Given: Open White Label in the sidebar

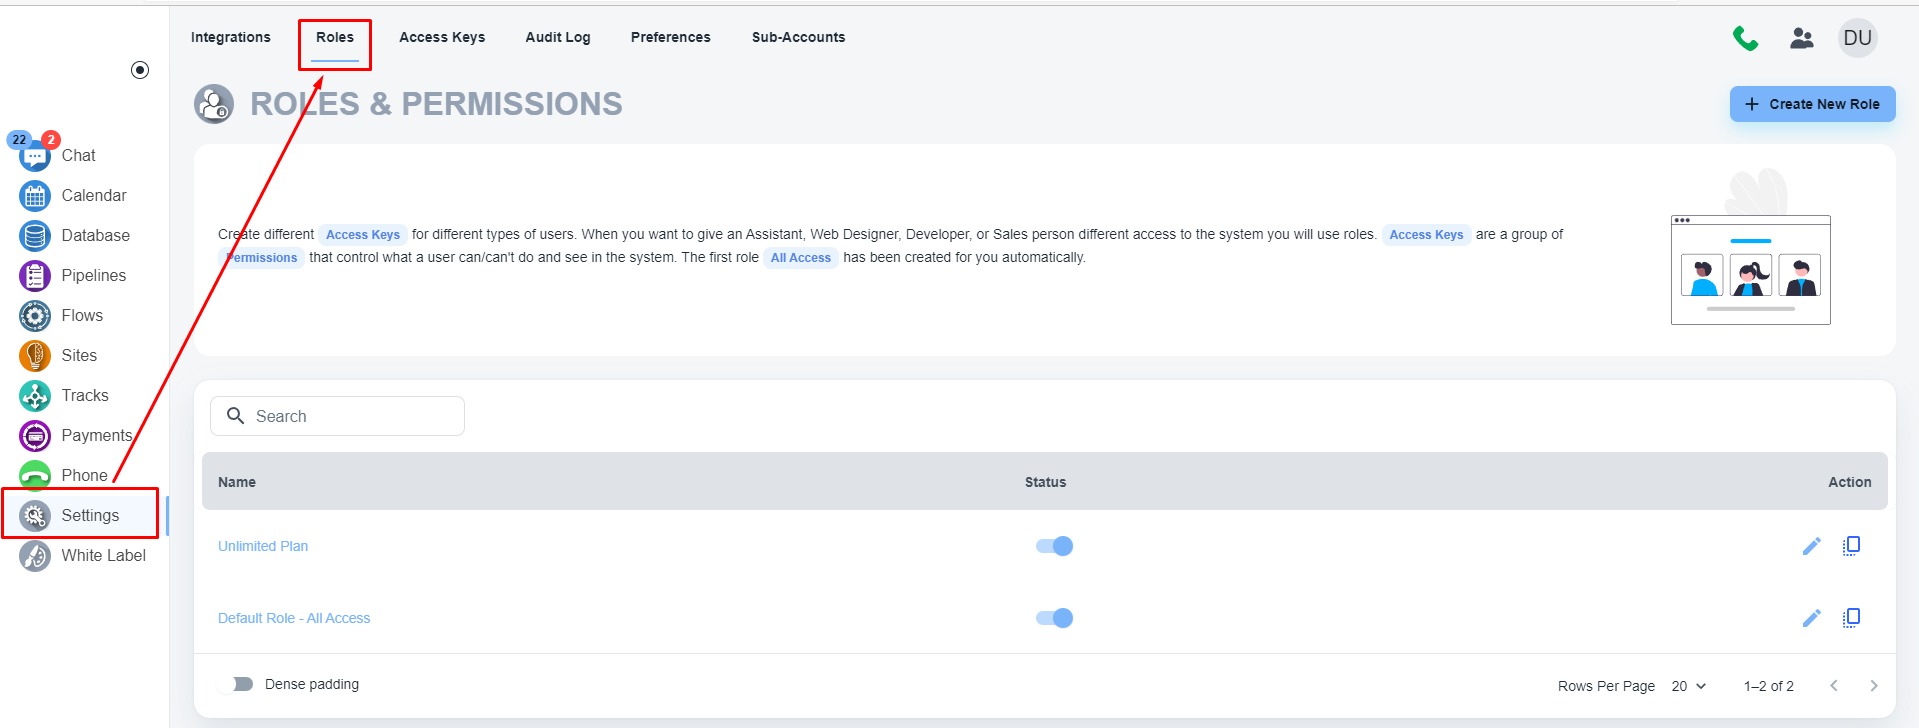Looking at the screenshot, I should [103, 555].
